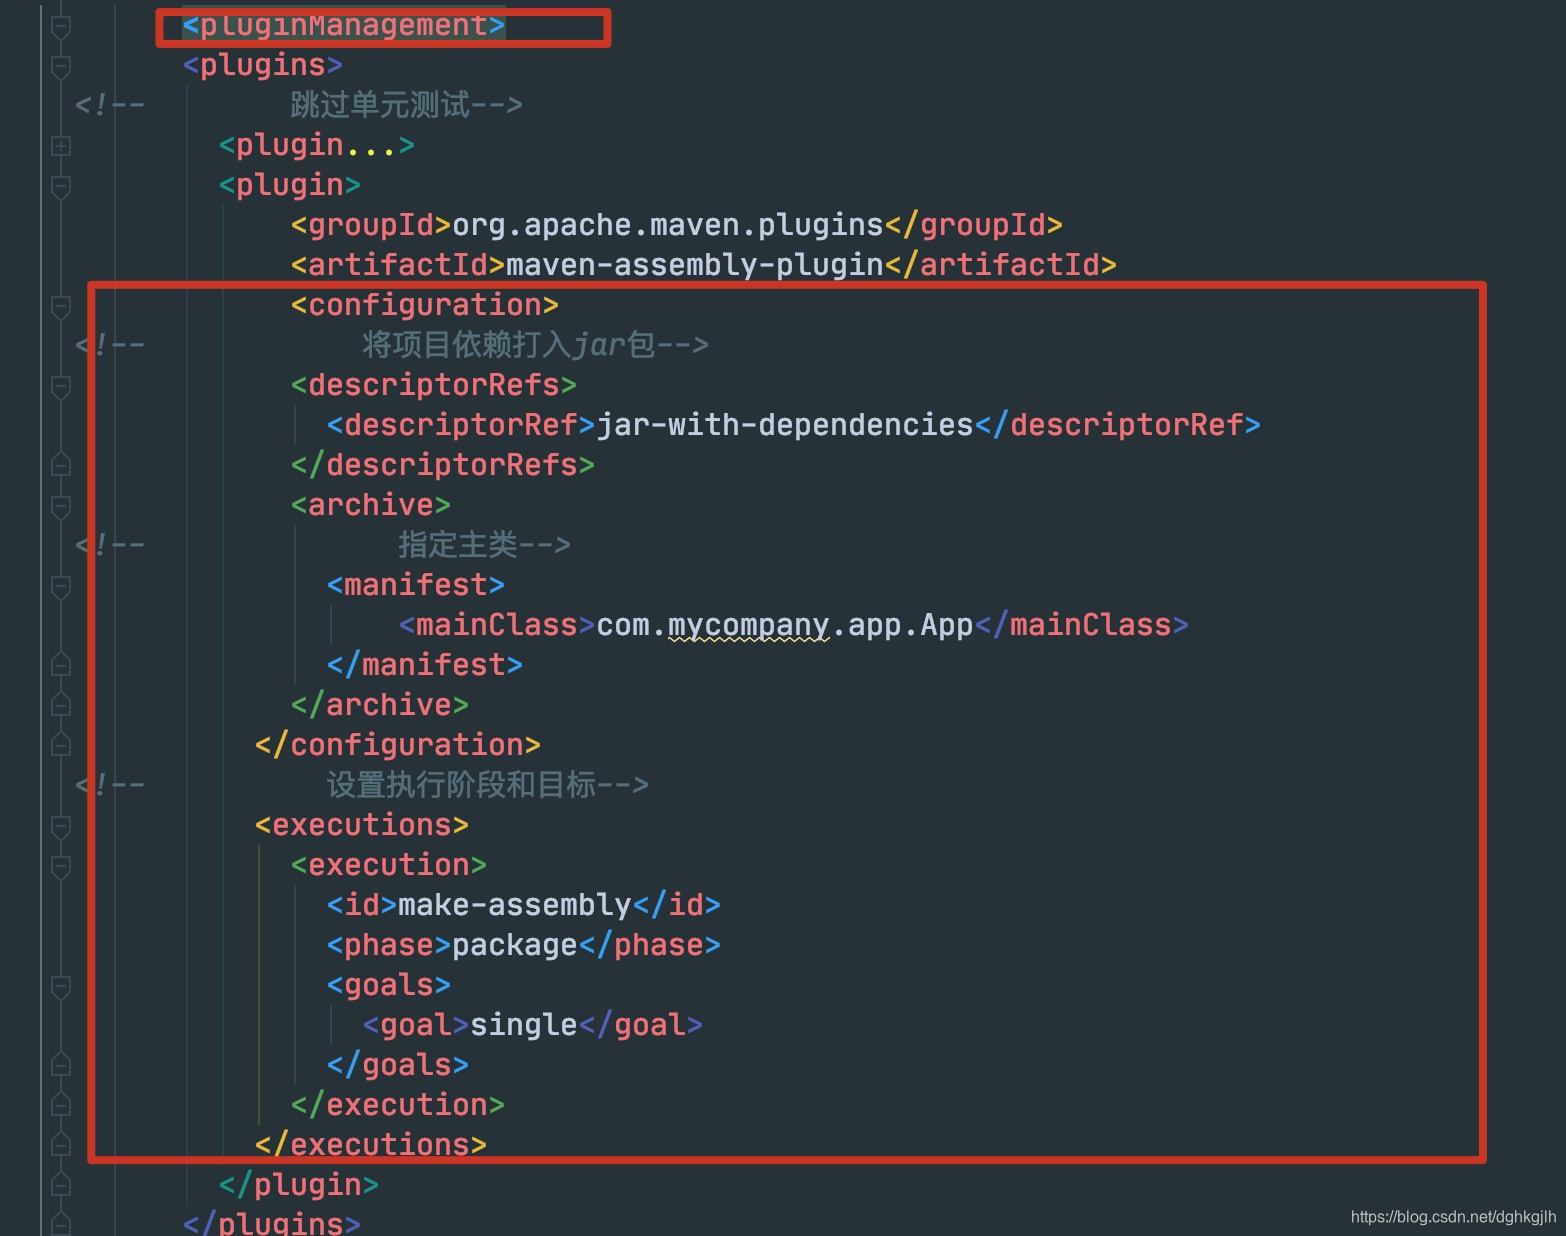Click the closing configuration tag

click(x=398, y=746)
